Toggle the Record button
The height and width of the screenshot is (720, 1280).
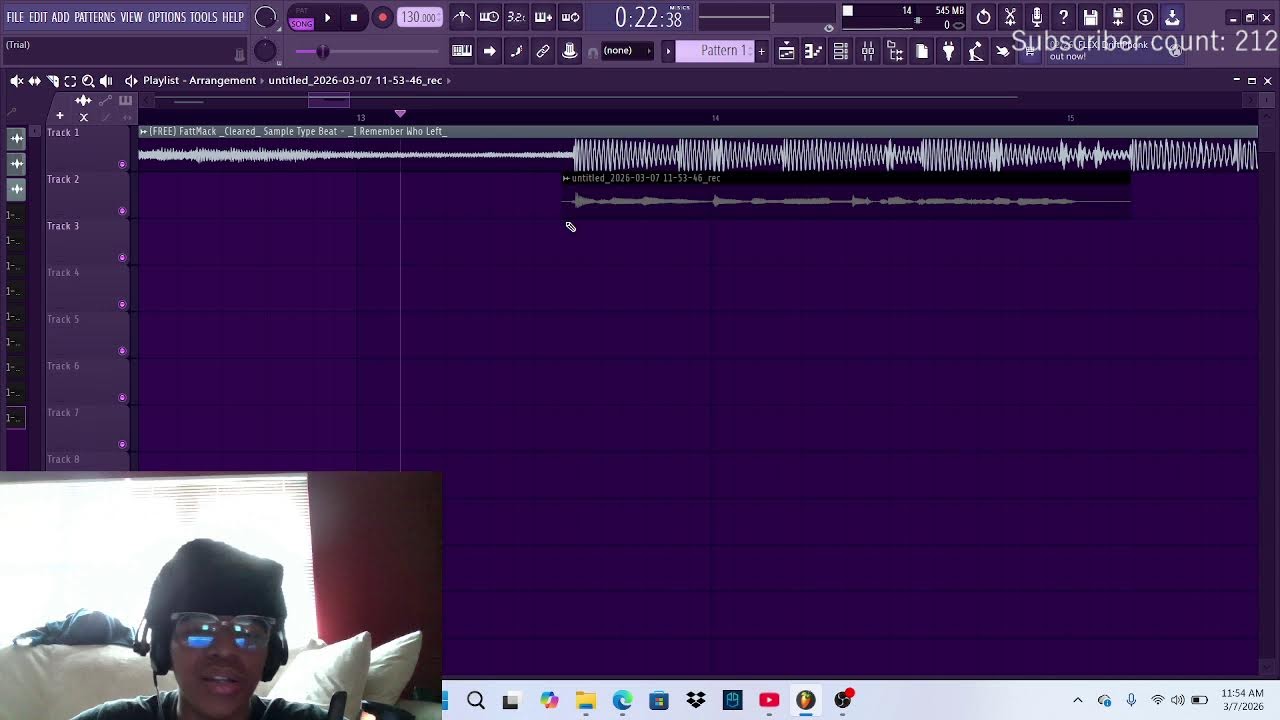[x=382, y=18]
